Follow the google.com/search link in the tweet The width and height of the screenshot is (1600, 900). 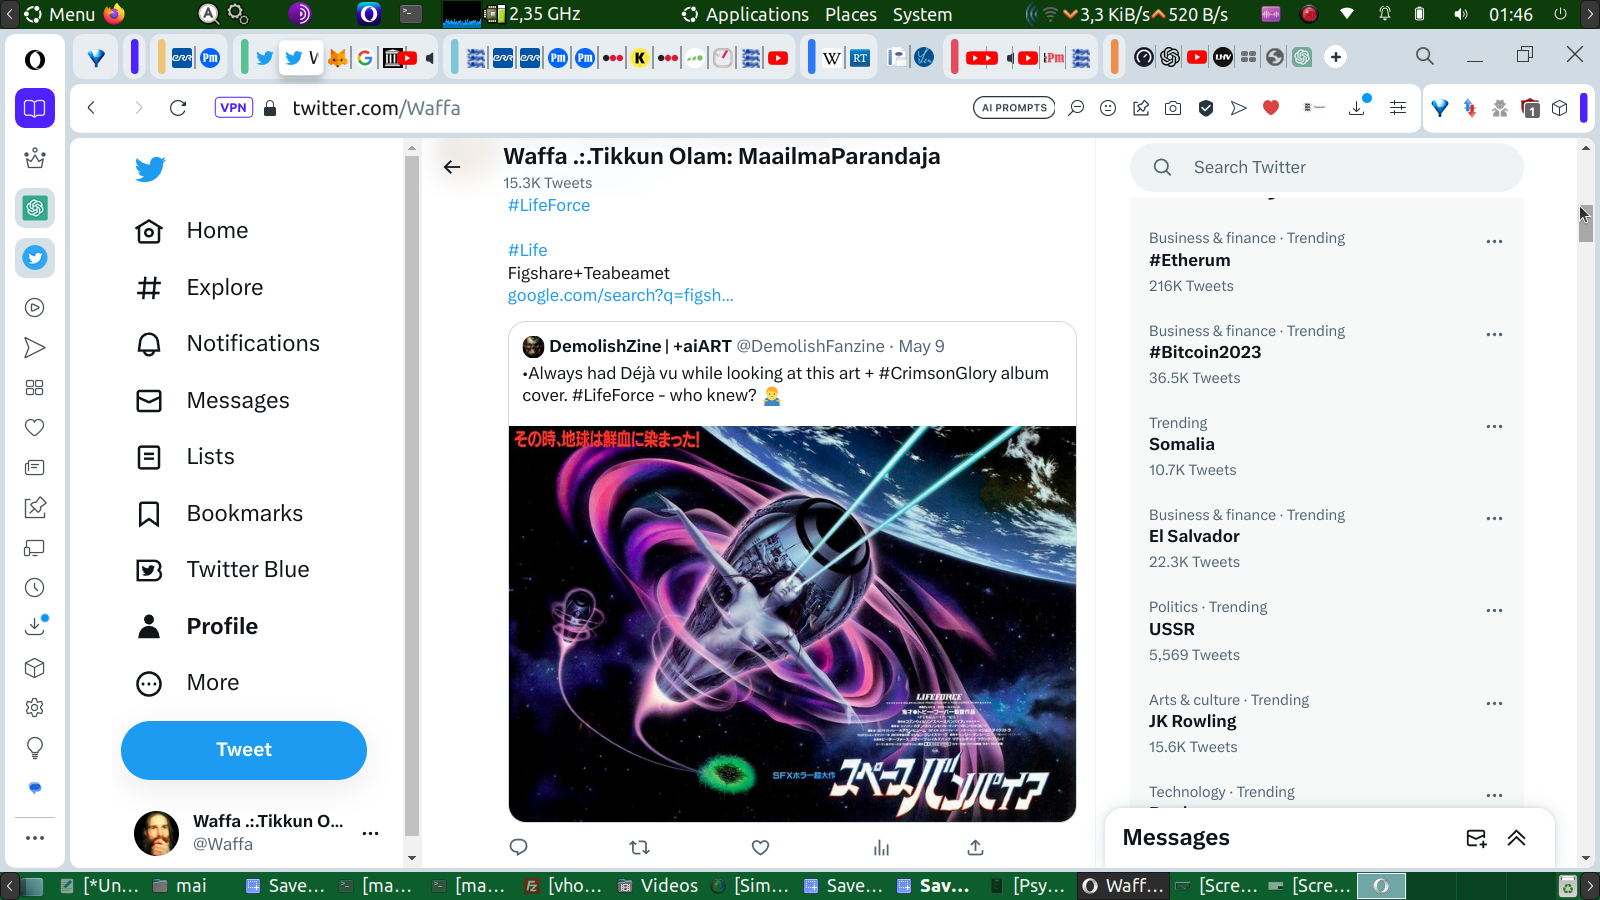(621, 295)
